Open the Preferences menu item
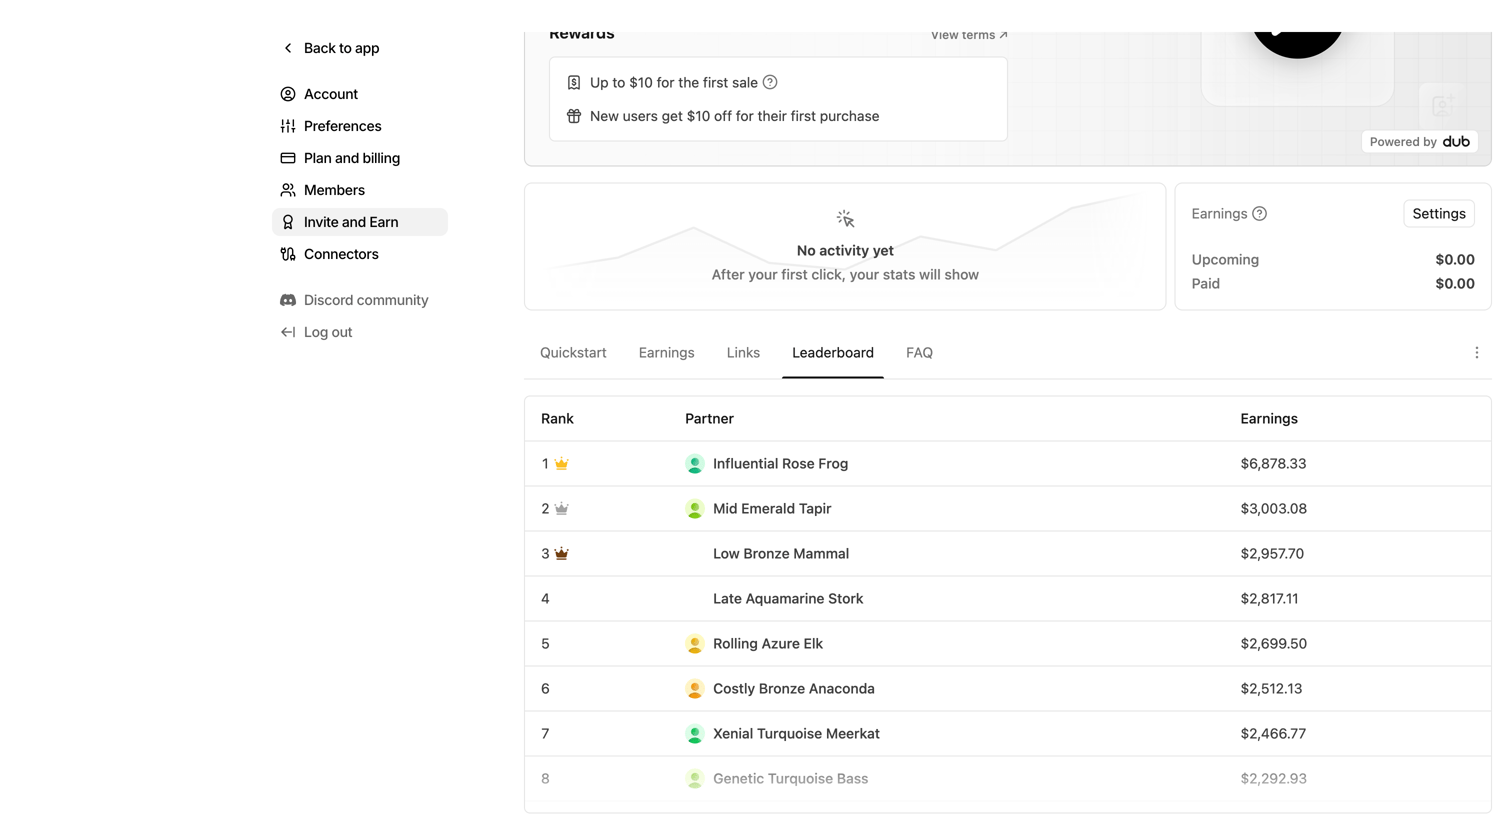The image size is (1512, 814). (360, 126)
